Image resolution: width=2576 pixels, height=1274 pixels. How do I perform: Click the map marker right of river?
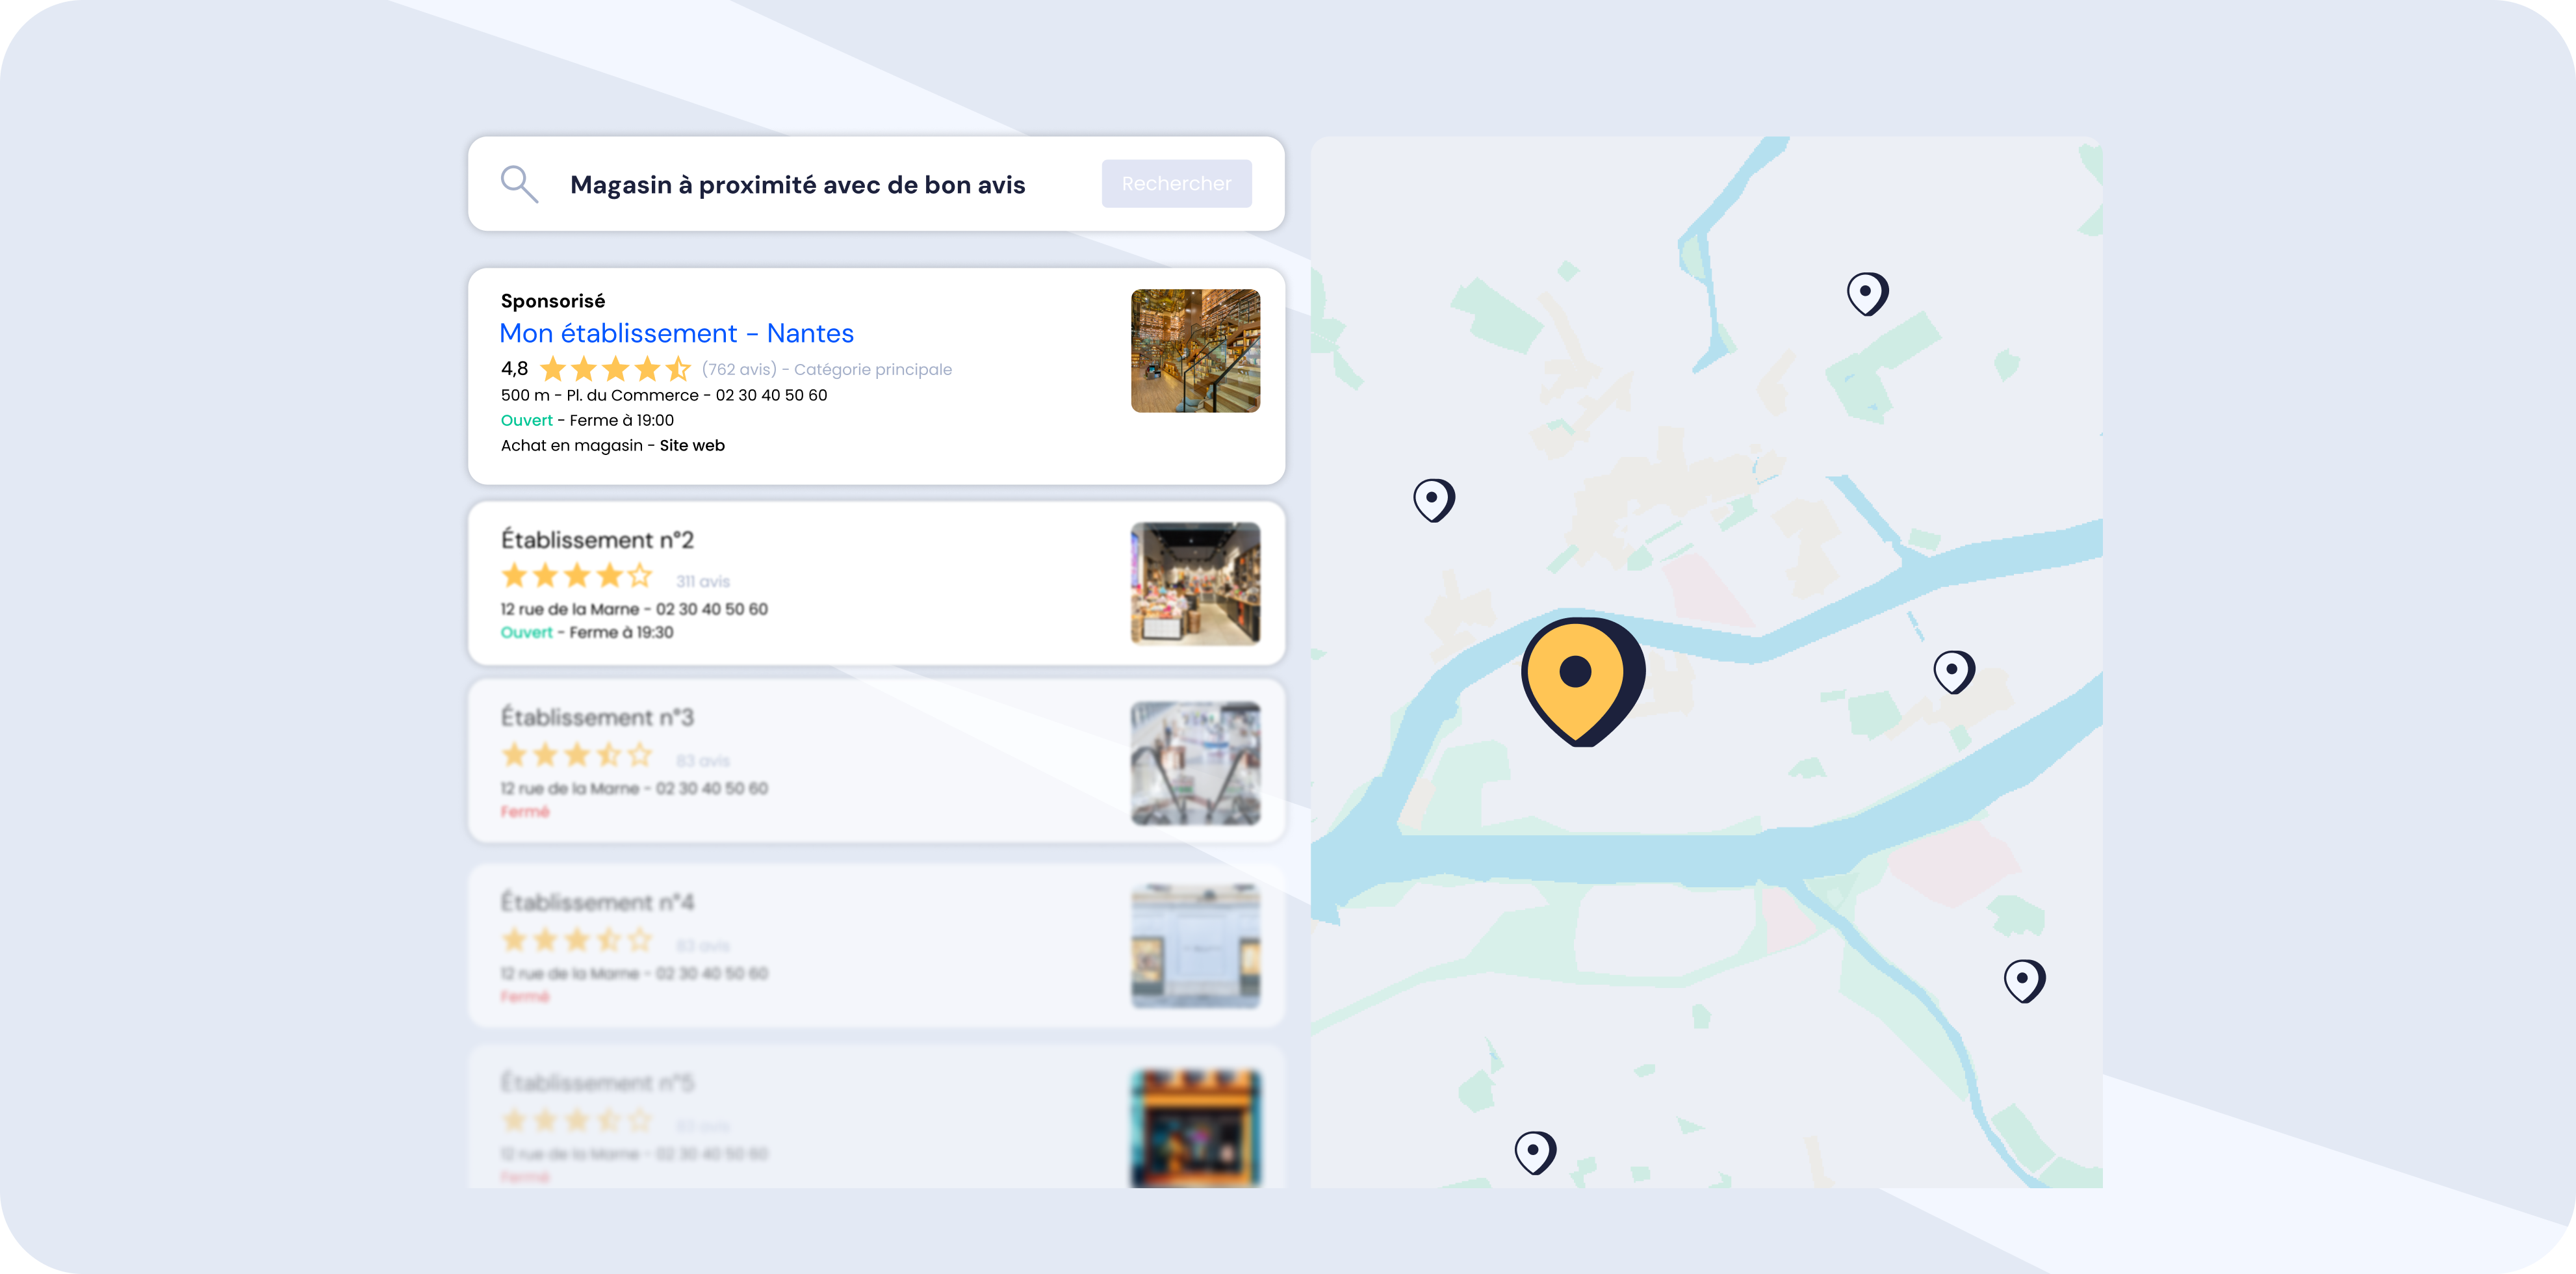click(x=1953, y=671)
